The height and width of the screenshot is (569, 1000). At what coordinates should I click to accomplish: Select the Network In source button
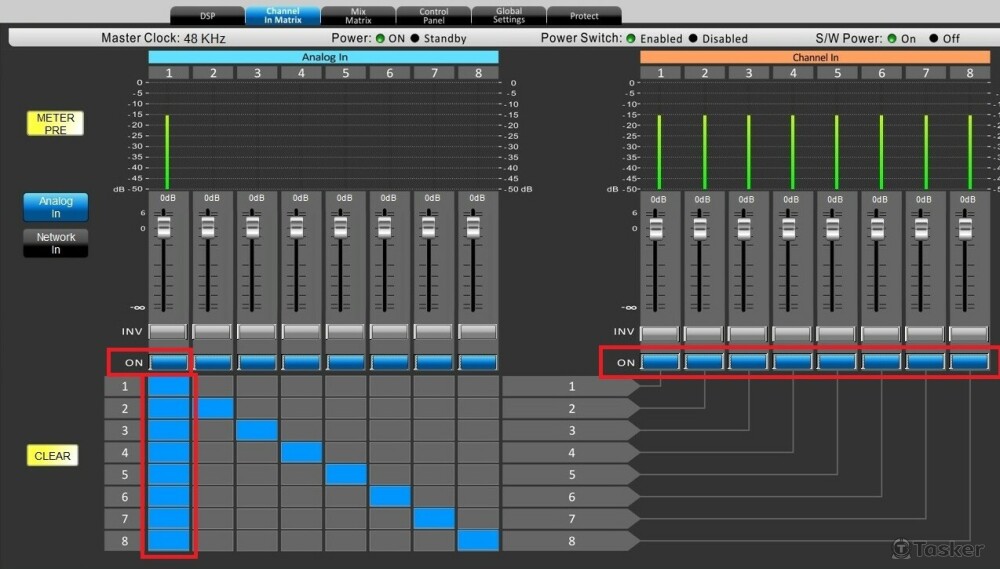pos(55,243)
